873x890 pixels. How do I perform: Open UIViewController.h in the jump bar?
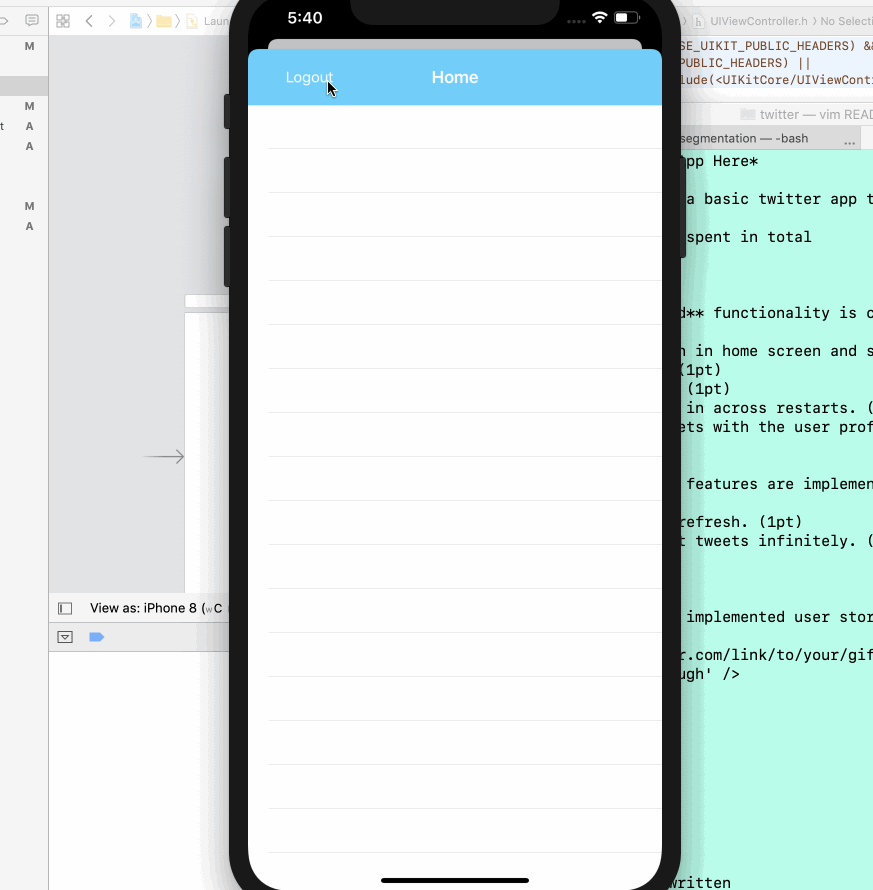(x=758, y=21)
